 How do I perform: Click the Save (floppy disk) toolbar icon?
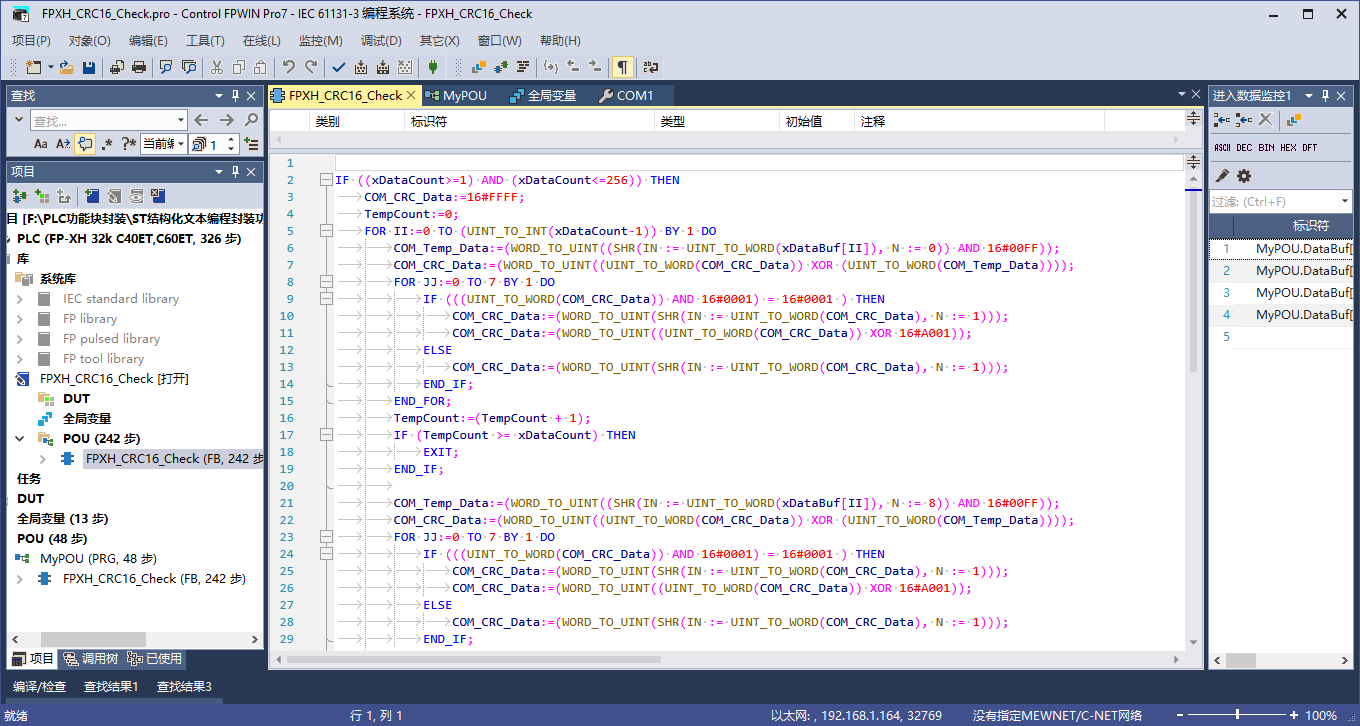coord(89,67)
